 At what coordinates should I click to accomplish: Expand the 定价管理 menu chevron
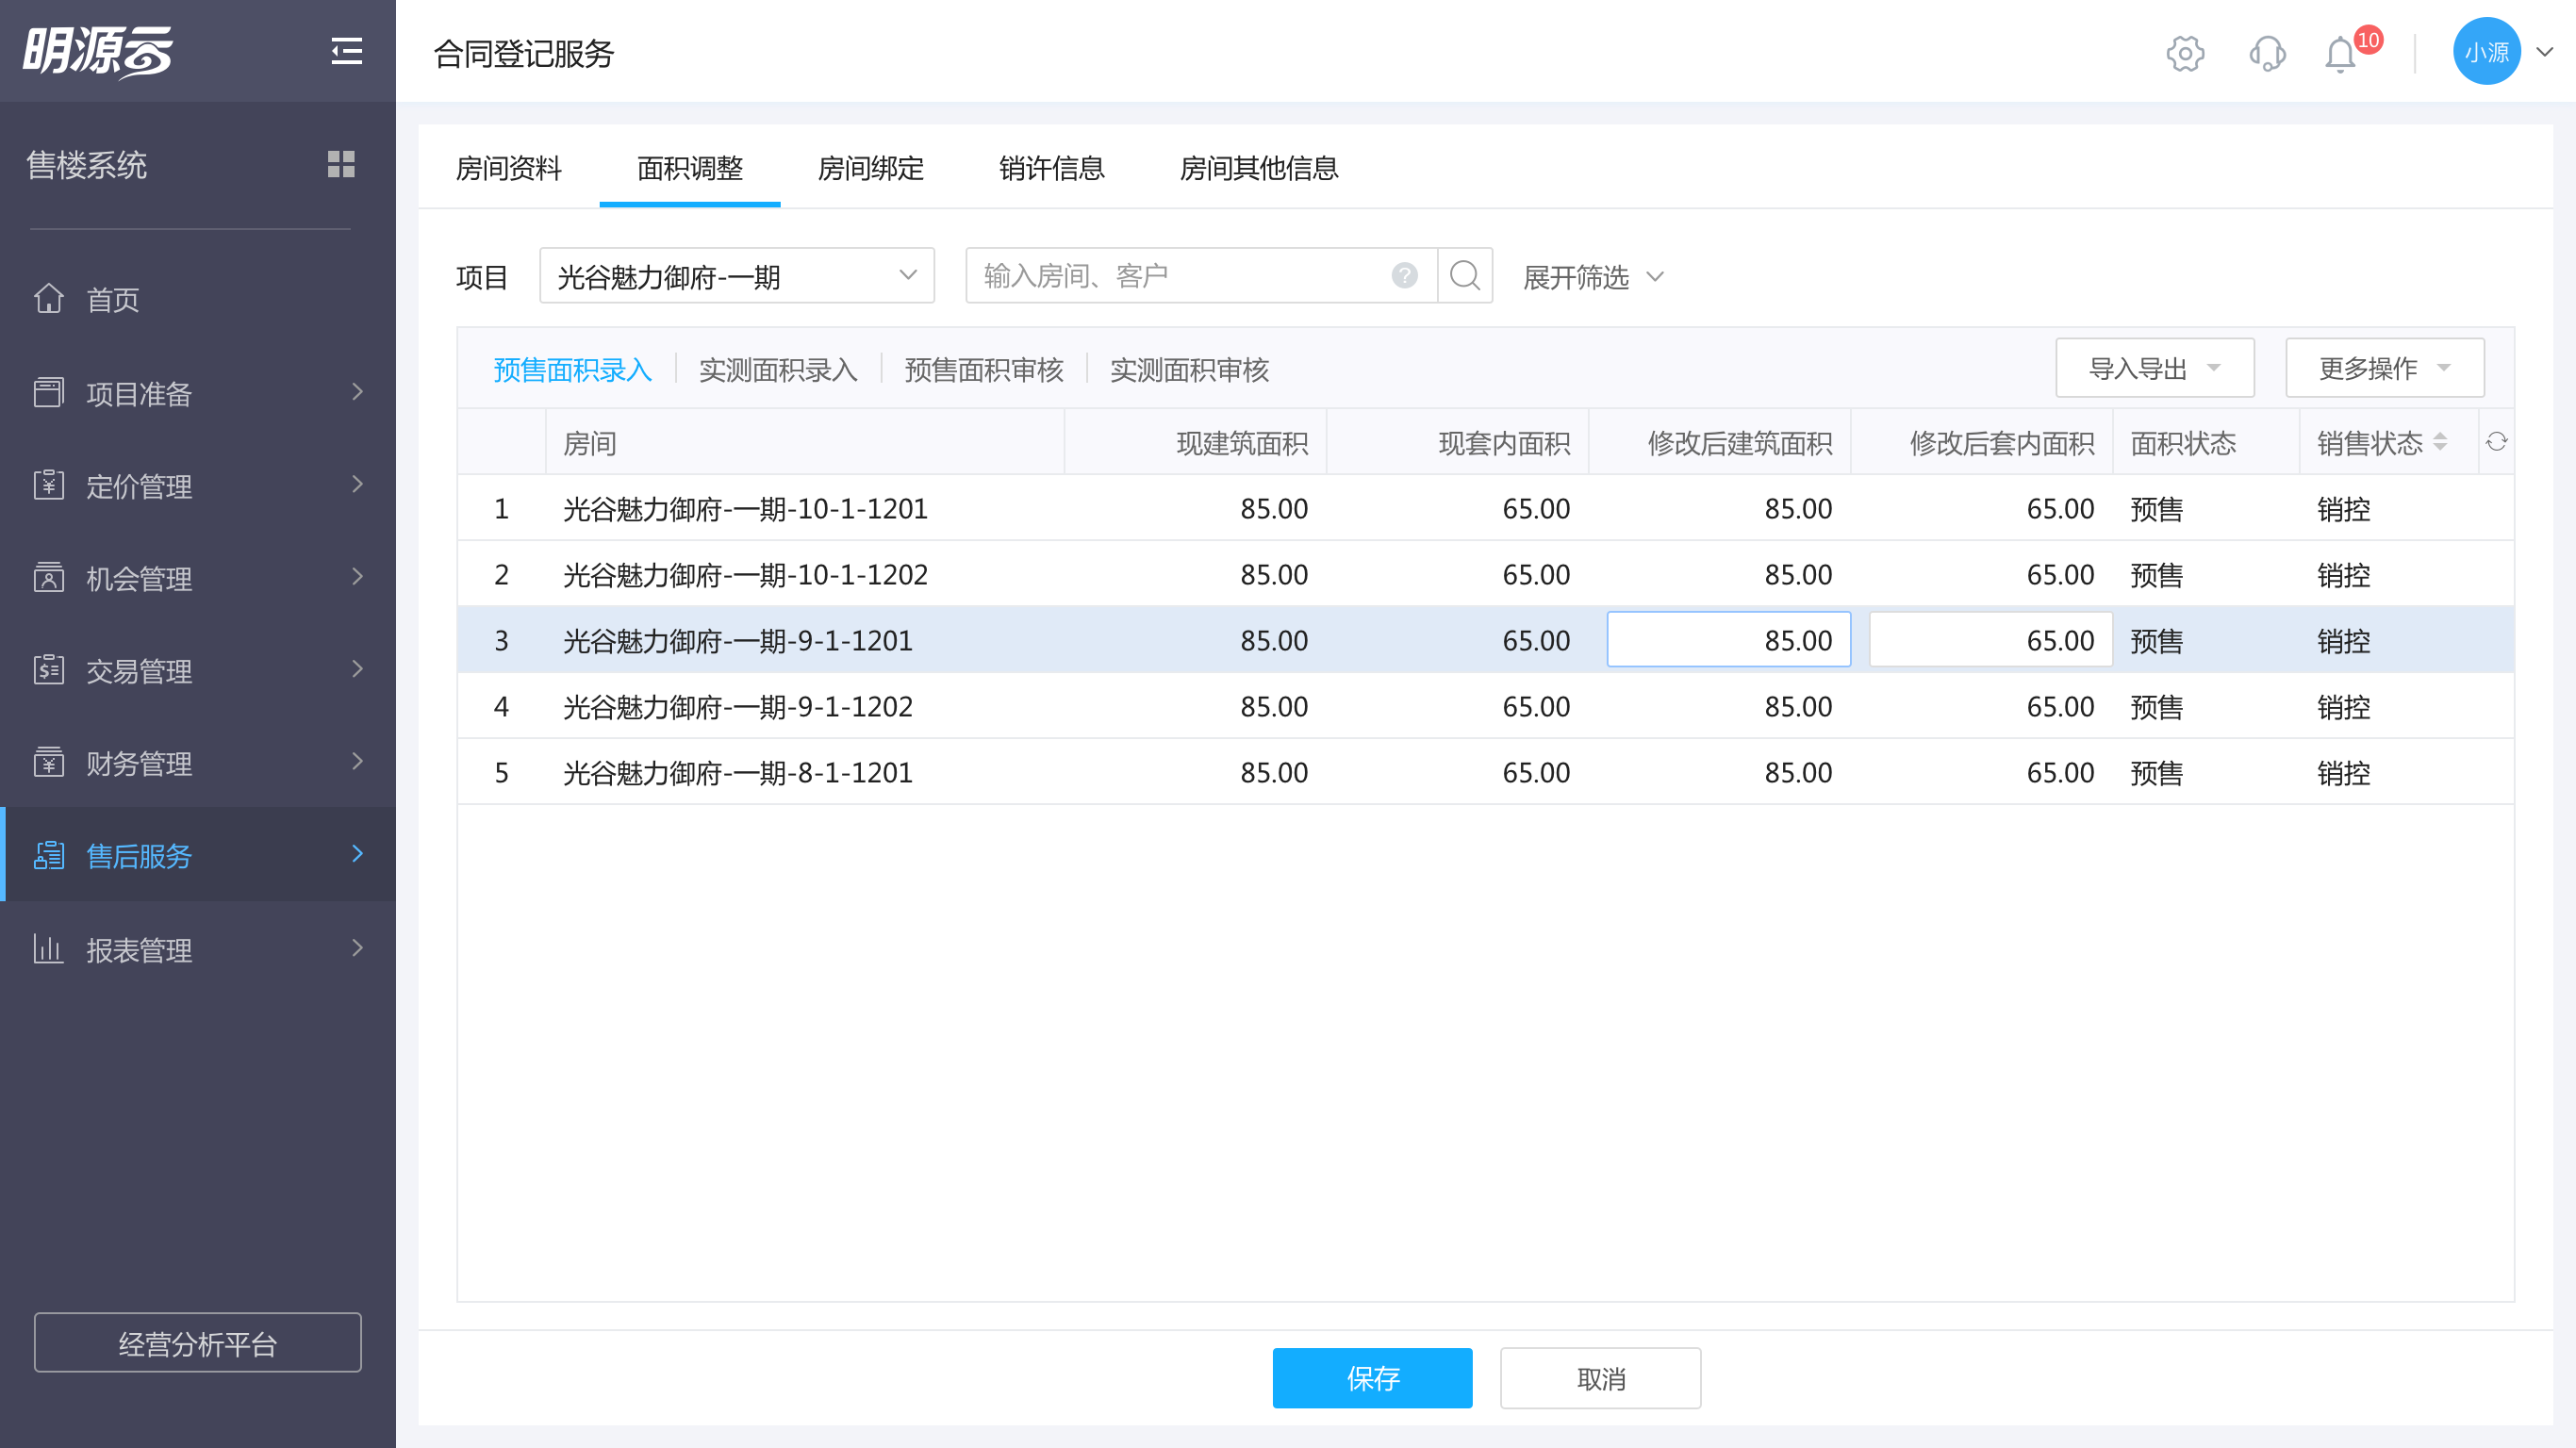pyautogui.click(x=357, y=485)
